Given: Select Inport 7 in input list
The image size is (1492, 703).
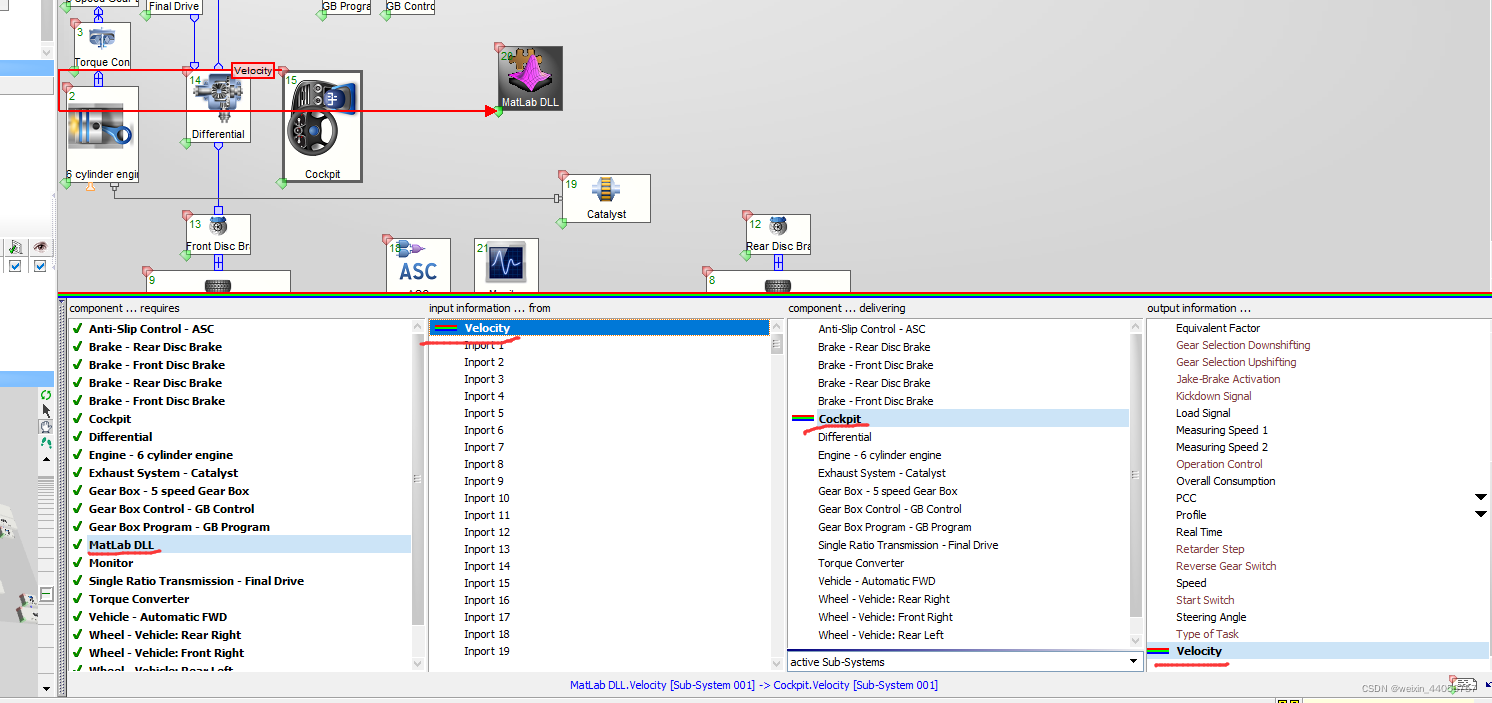Looking at the screenshot, I should (x=484, y=447).
